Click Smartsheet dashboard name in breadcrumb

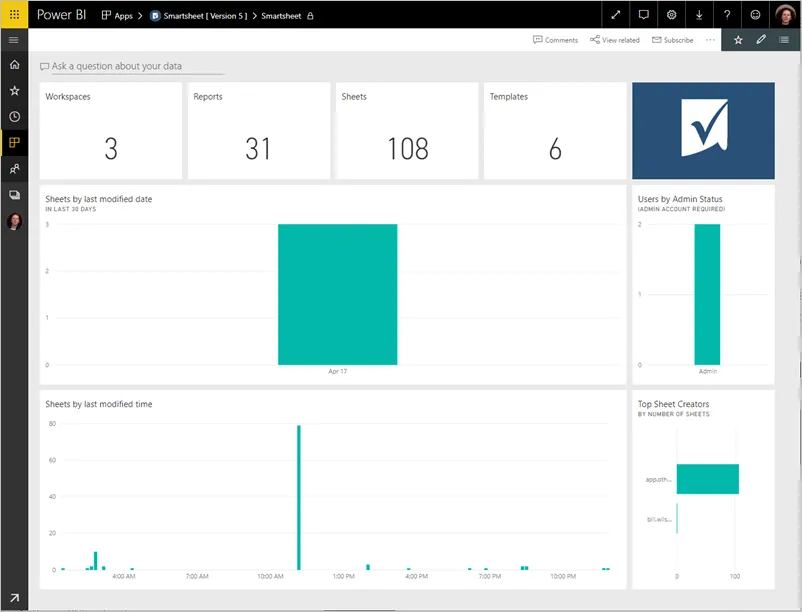pyautogui.click(x=281, y=16)
